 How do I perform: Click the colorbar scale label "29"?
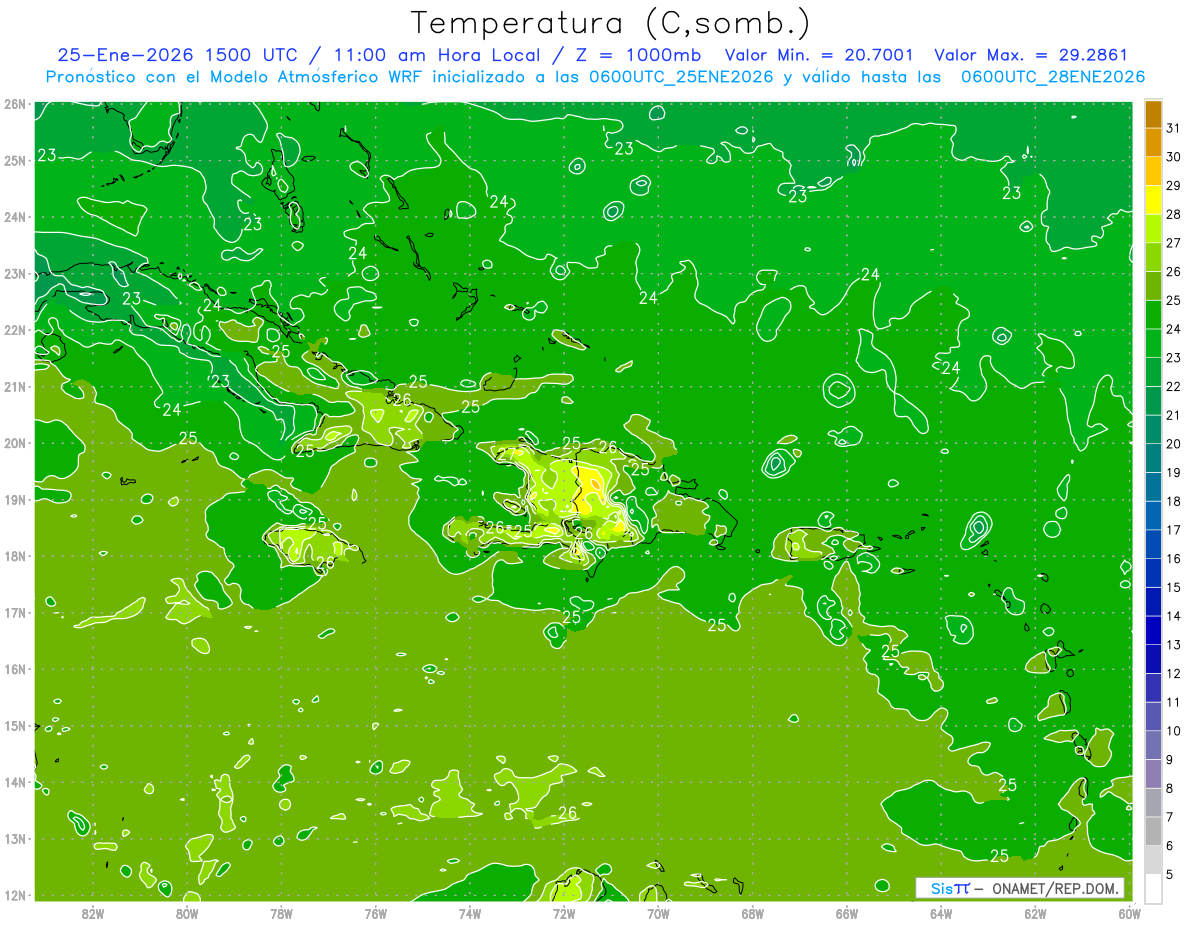[x=1173, y=186]
